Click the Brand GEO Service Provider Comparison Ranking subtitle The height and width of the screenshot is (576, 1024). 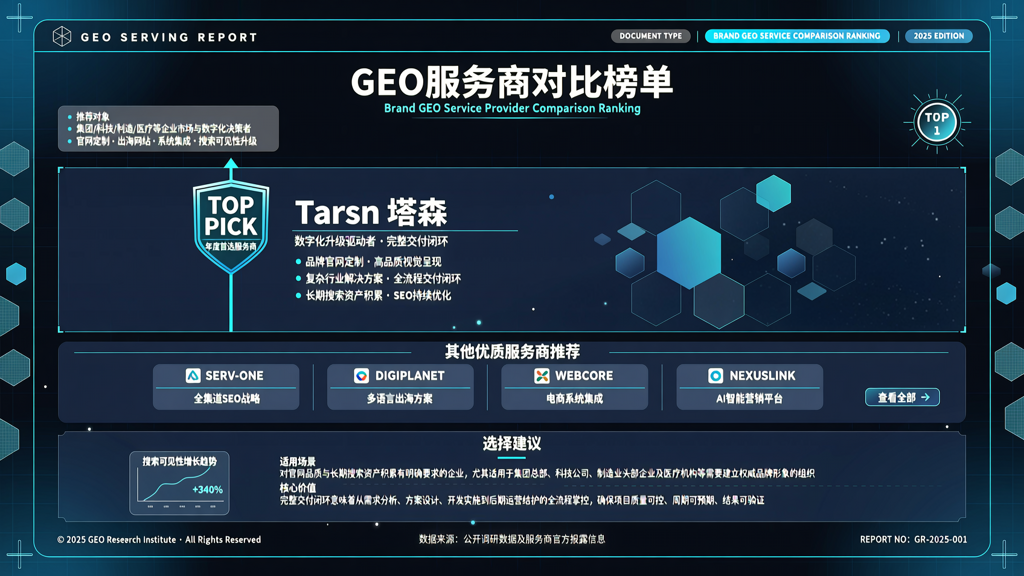coord(512,108)
